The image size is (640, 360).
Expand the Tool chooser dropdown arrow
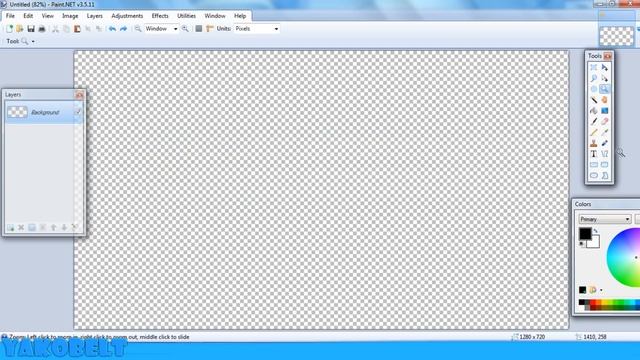click(x=33, y=42)
